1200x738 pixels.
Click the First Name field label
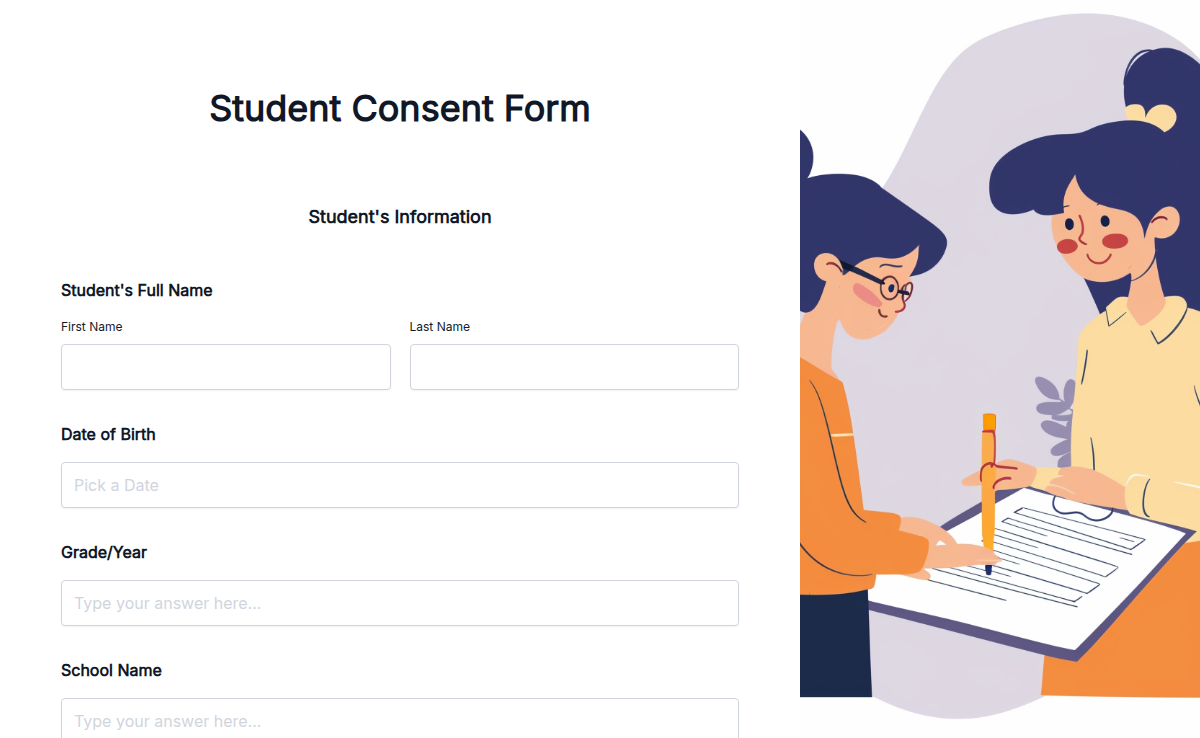[x=91, y=326]
